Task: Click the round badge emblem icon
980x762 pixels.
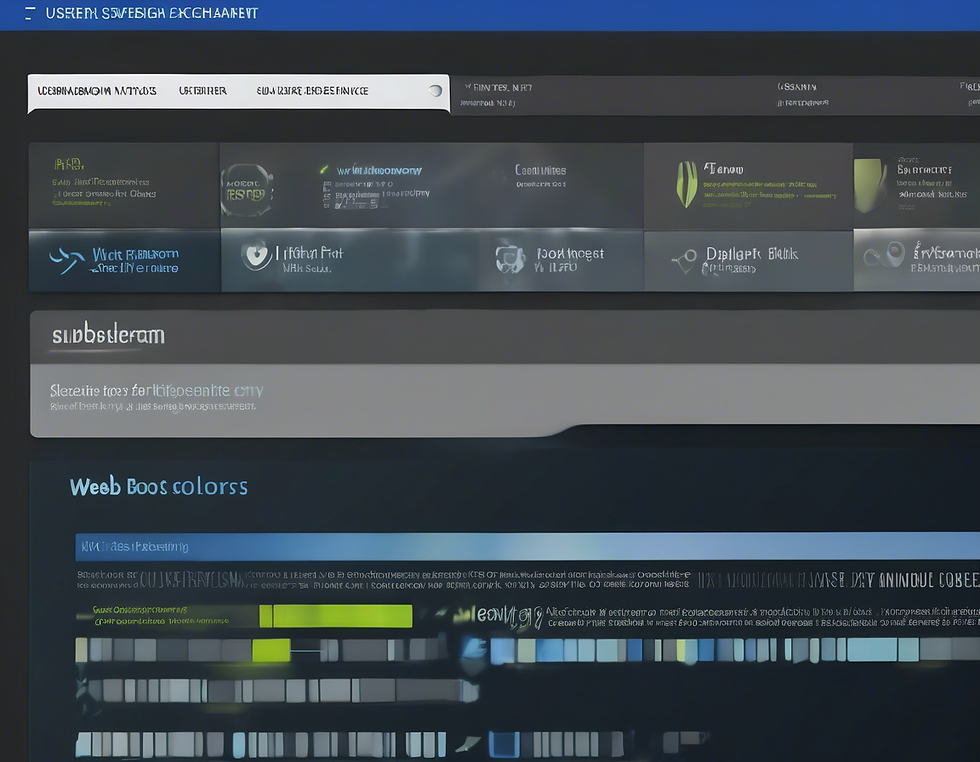Action: [247, 190]
